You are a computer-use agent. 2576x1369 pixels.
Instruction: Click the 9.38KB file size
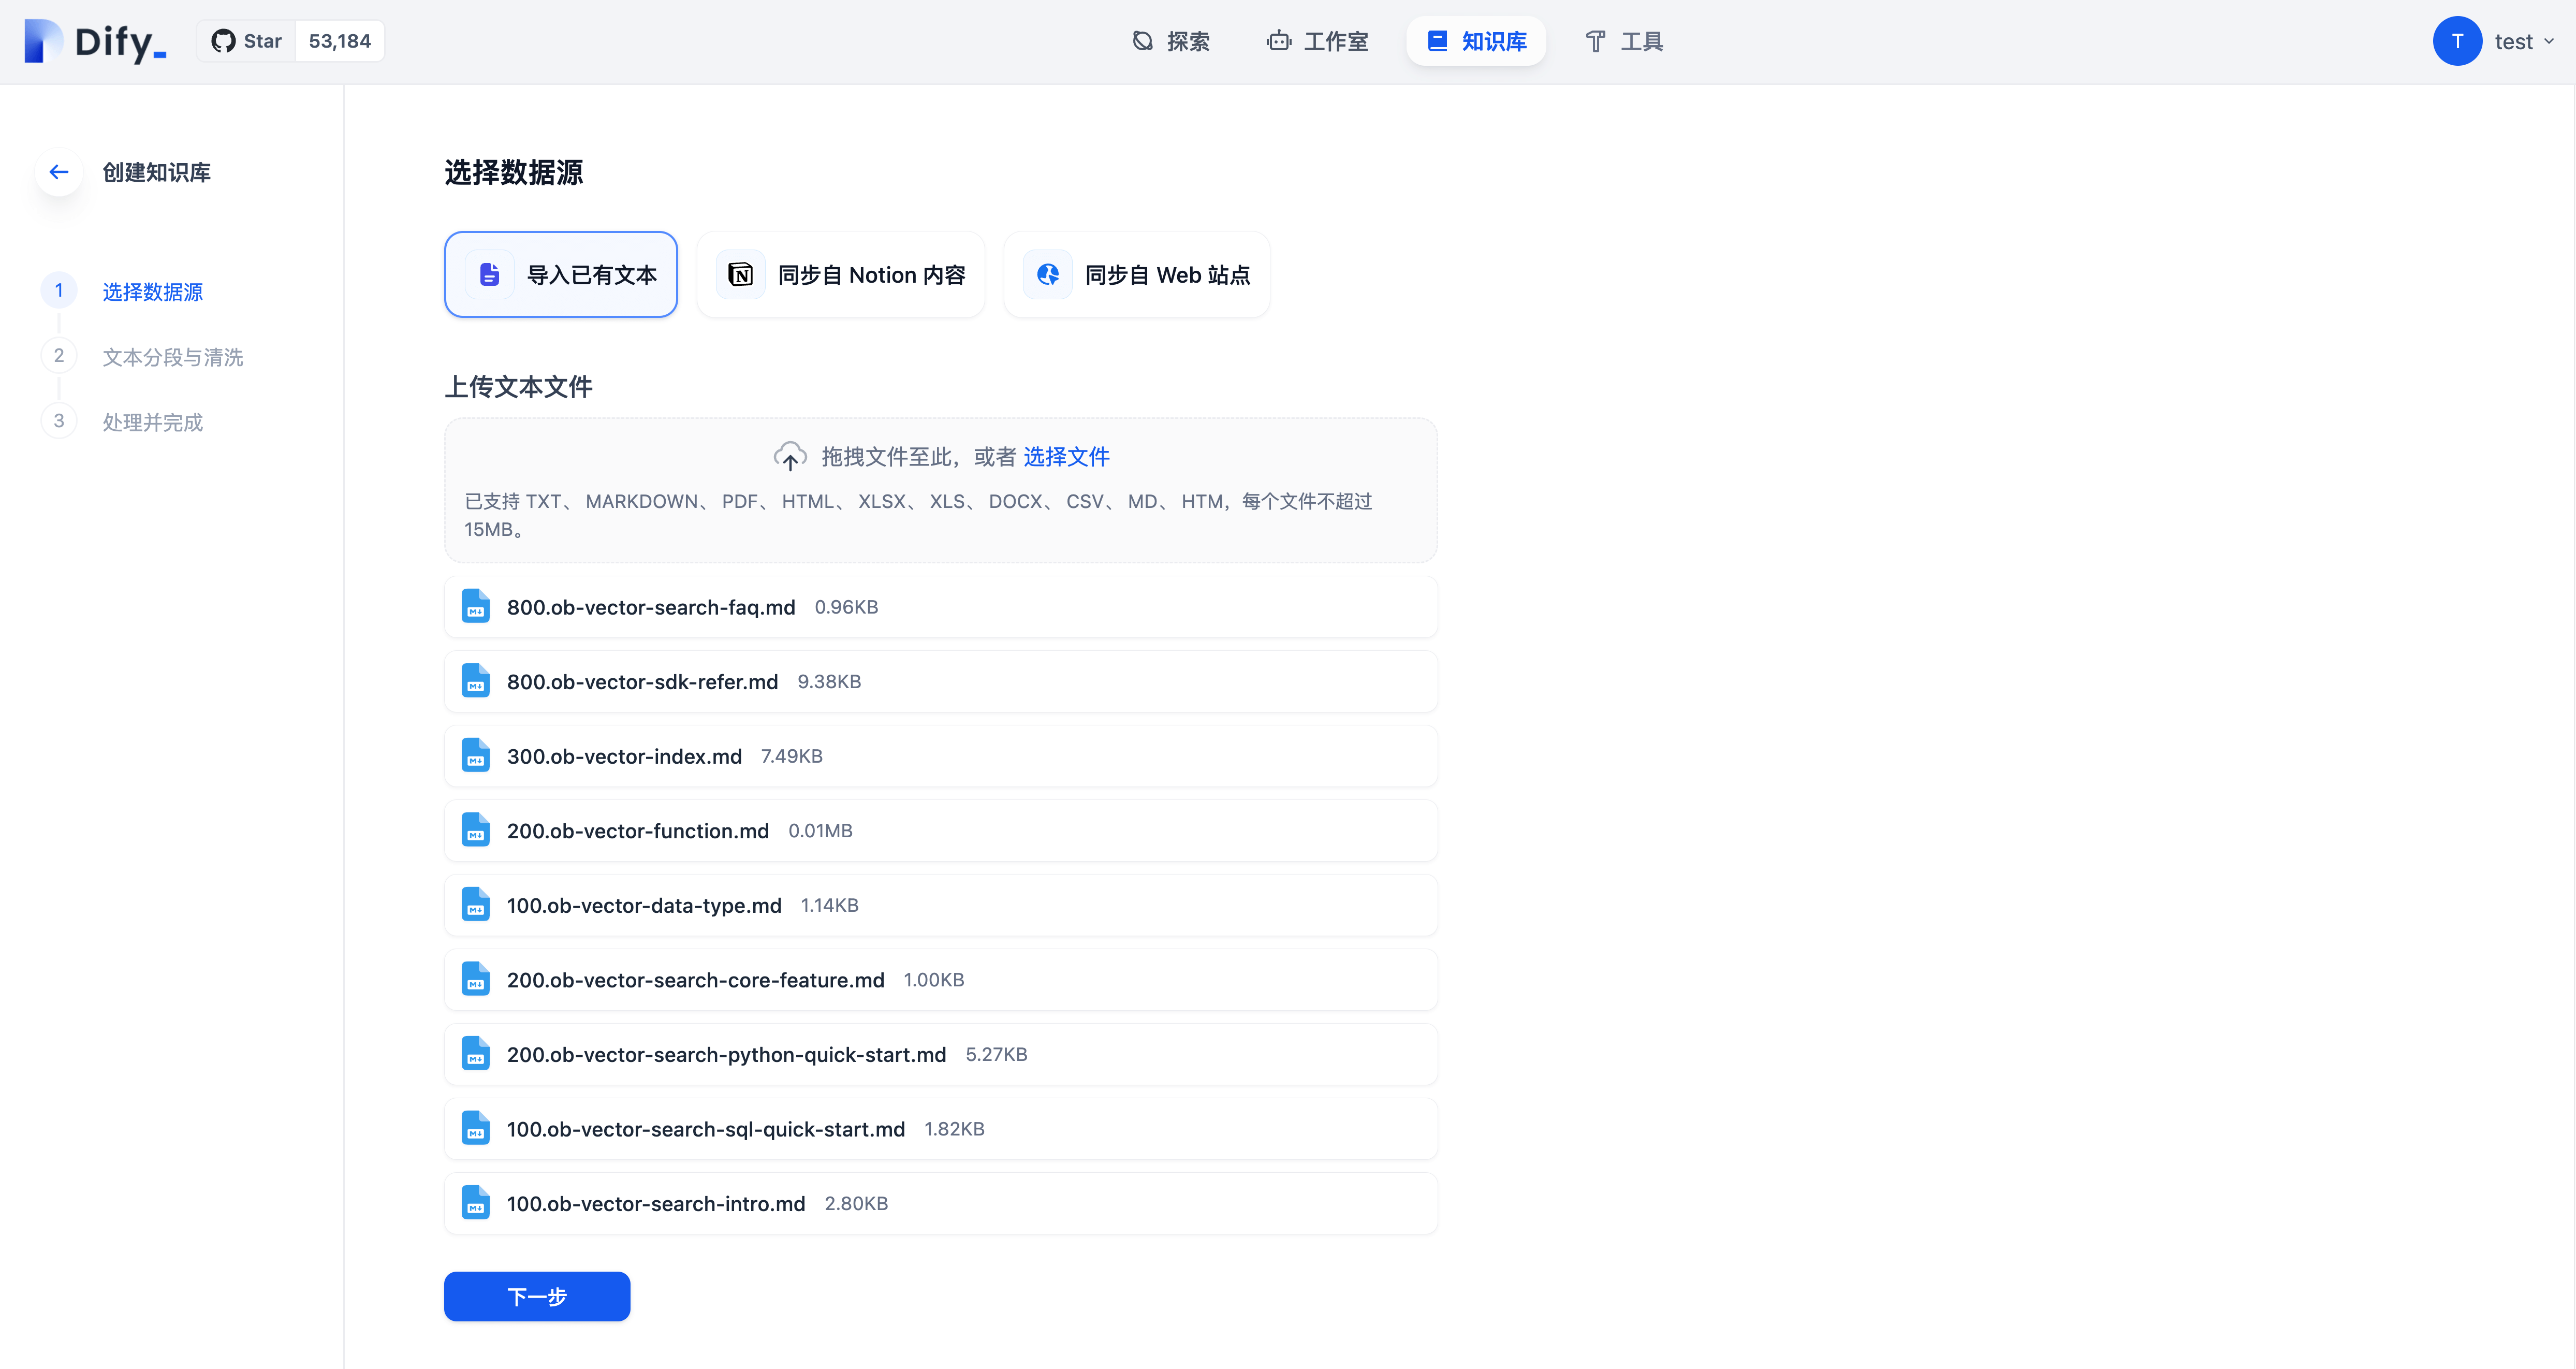click(x=829, y=682)
